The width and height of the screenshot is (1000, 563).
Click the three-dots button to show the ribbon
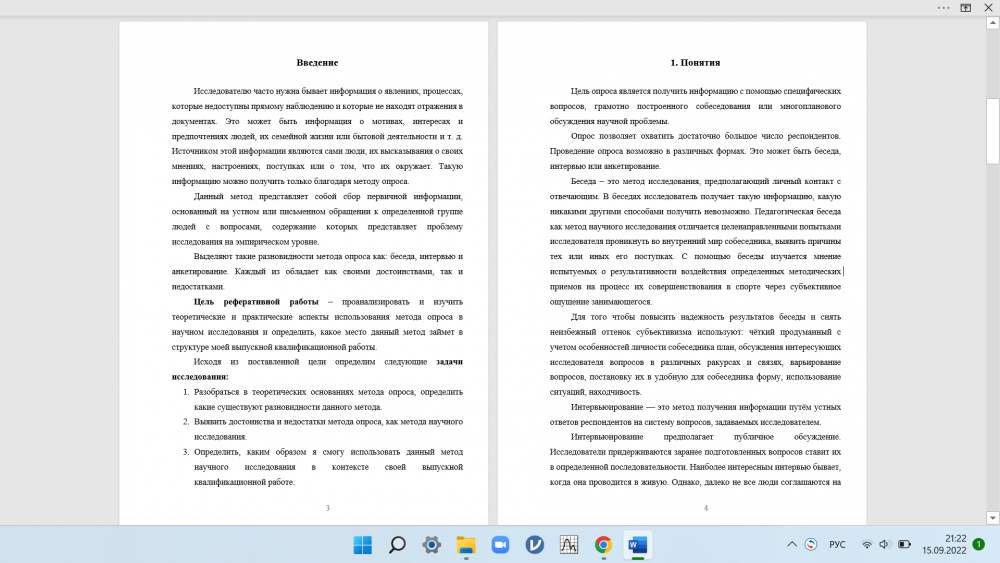943,7
